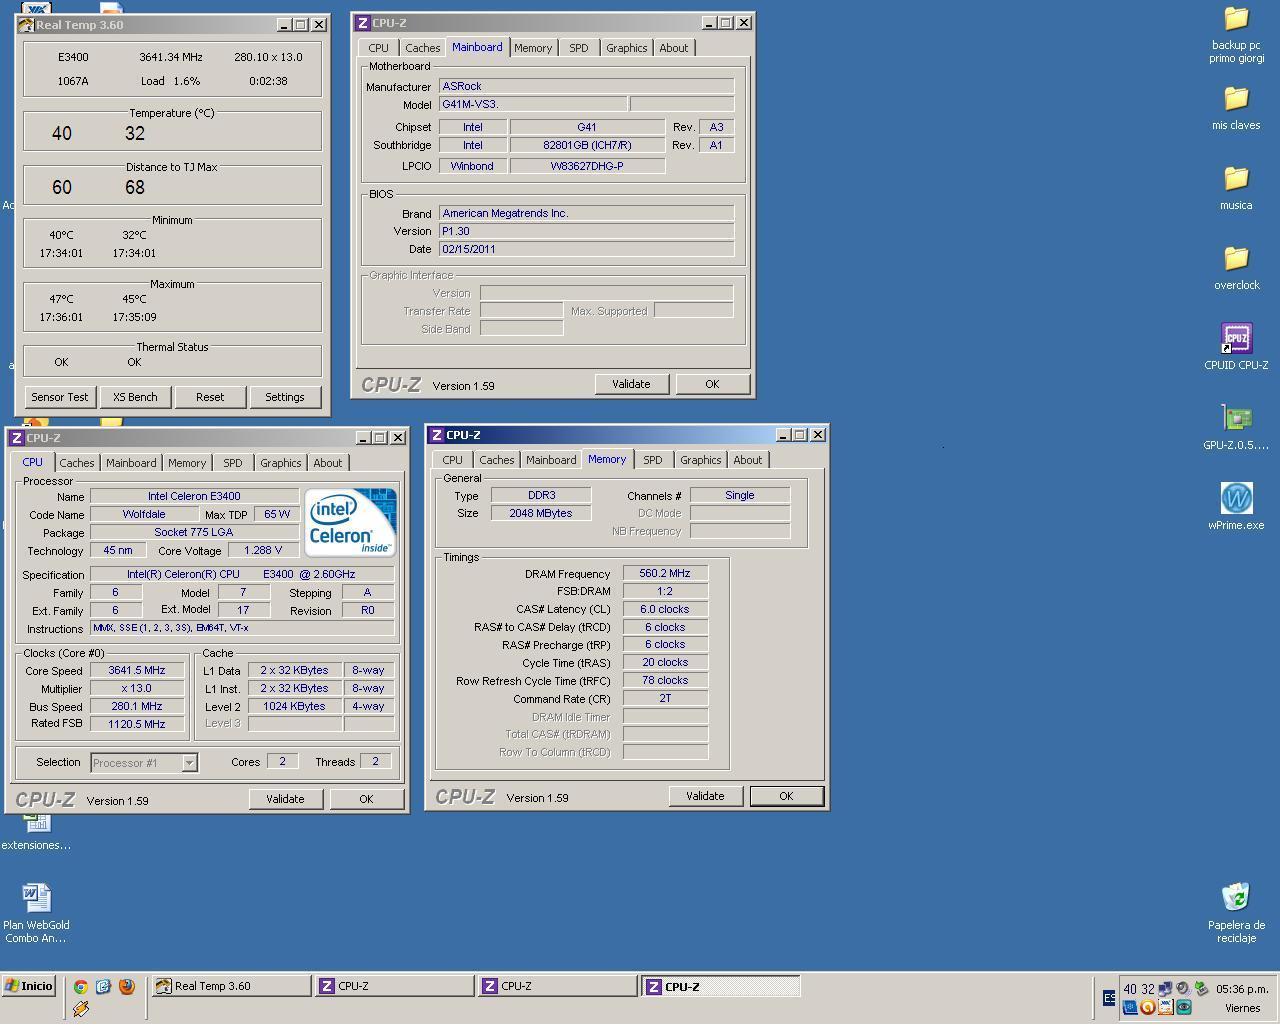Click OK in CPU-Z Mainboard window
Image resolution: width=1280 pixels, height=1027 pixels.
point(712,384)
